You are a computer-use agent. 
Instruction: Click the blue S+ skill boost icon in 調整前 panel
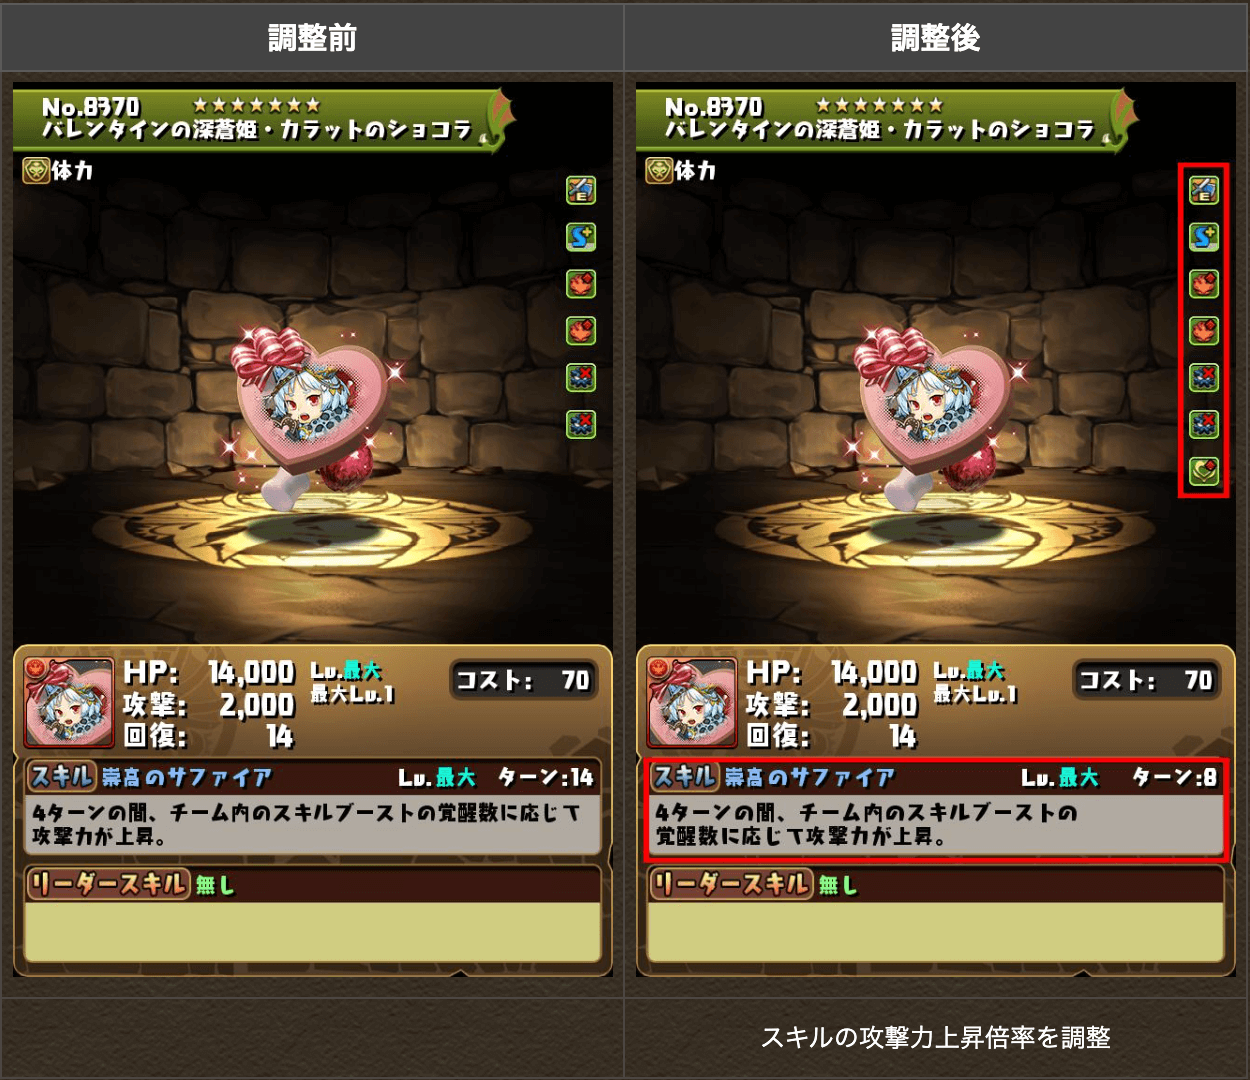click(581, 236)
